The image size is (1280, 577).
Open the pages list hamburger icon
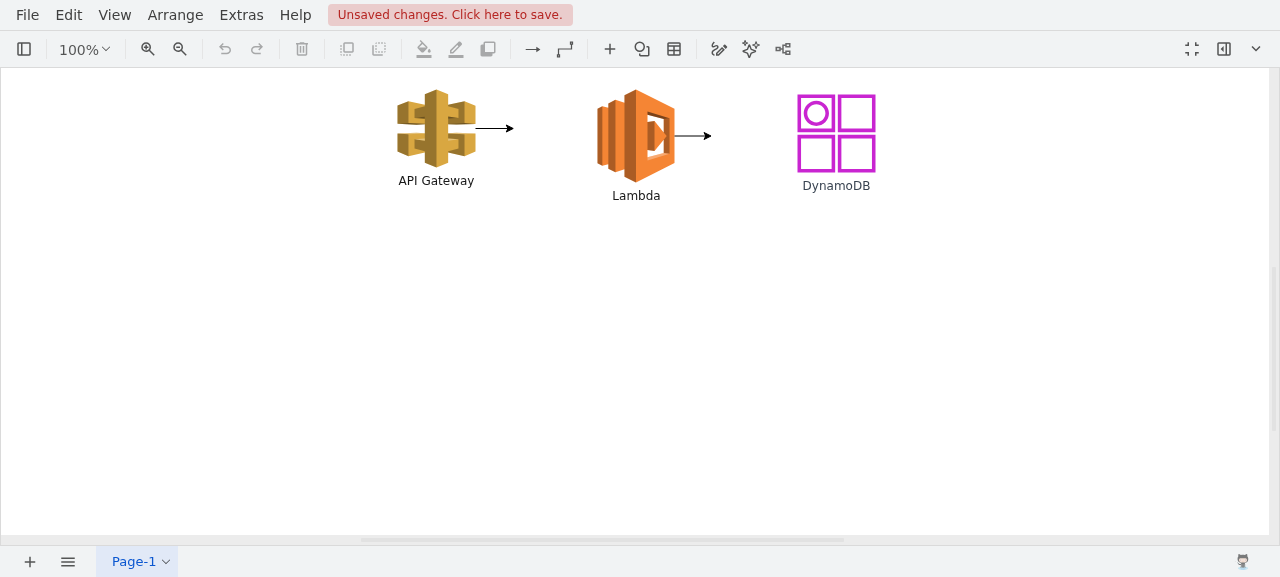click(x=68, y=562)
